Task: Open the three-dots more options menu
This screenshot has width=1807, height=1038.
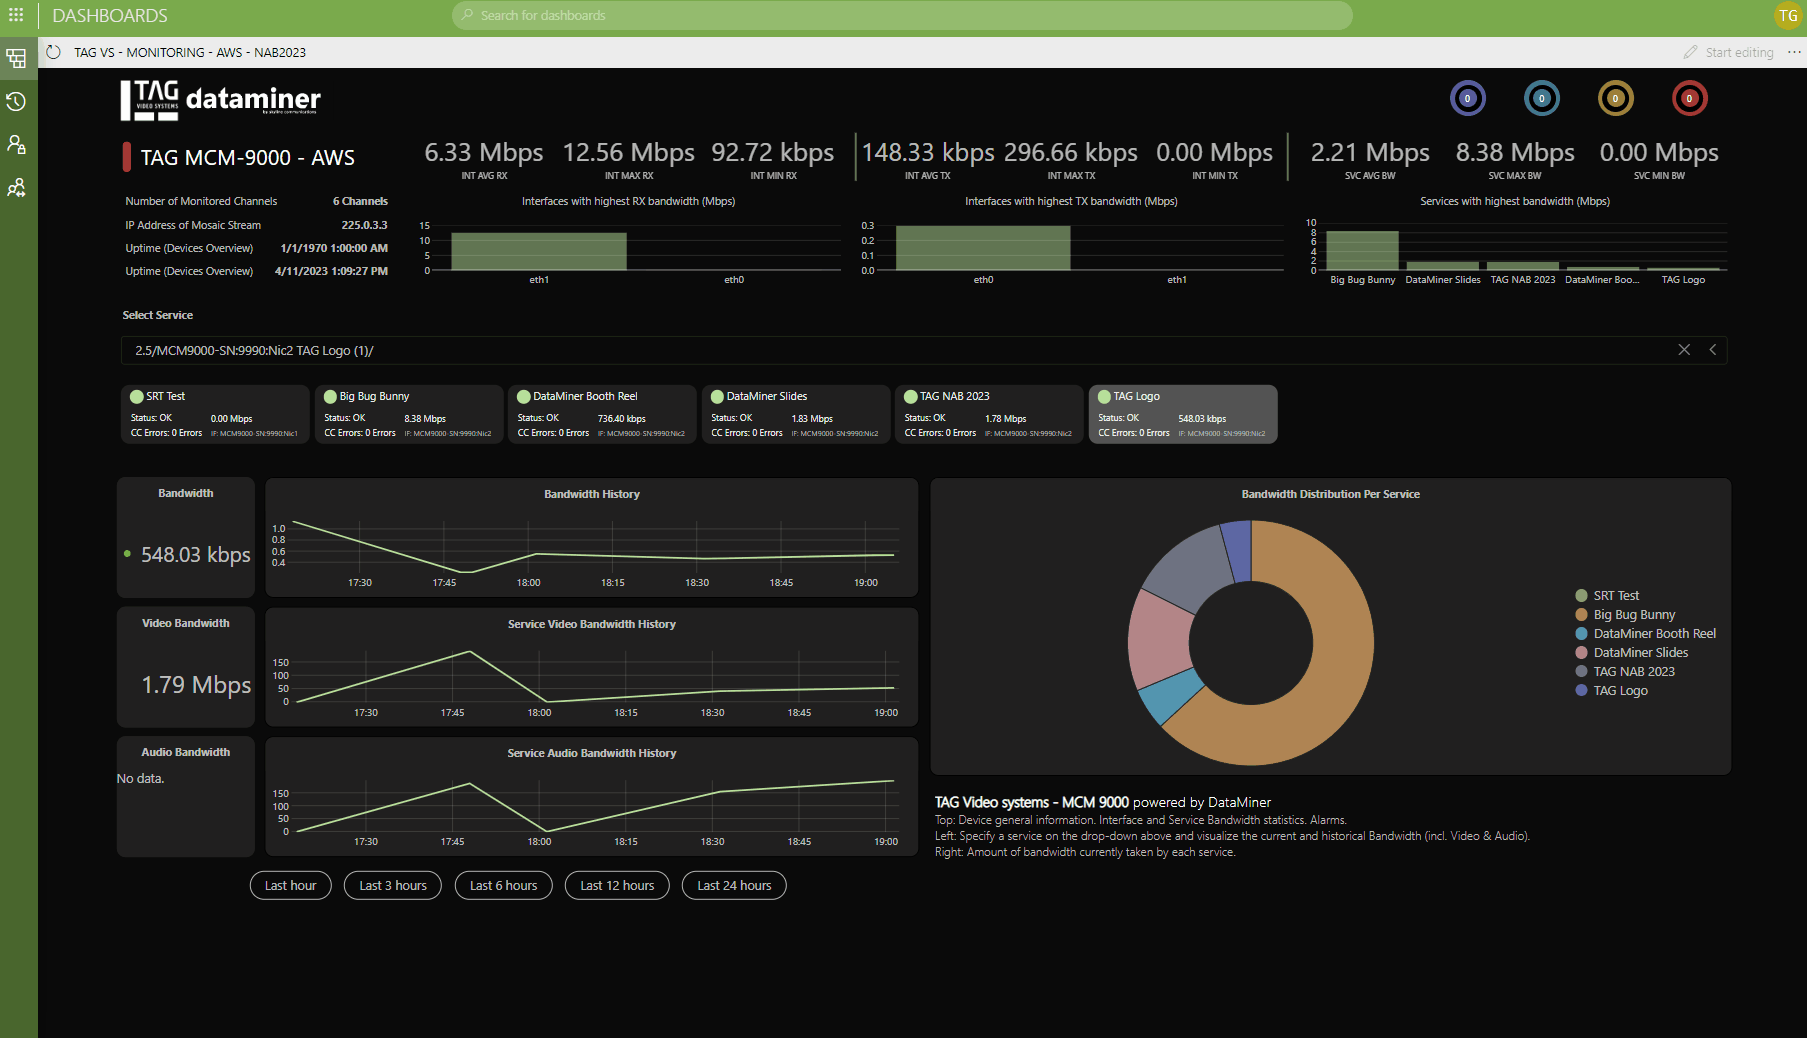Action: pos(1794,52)
